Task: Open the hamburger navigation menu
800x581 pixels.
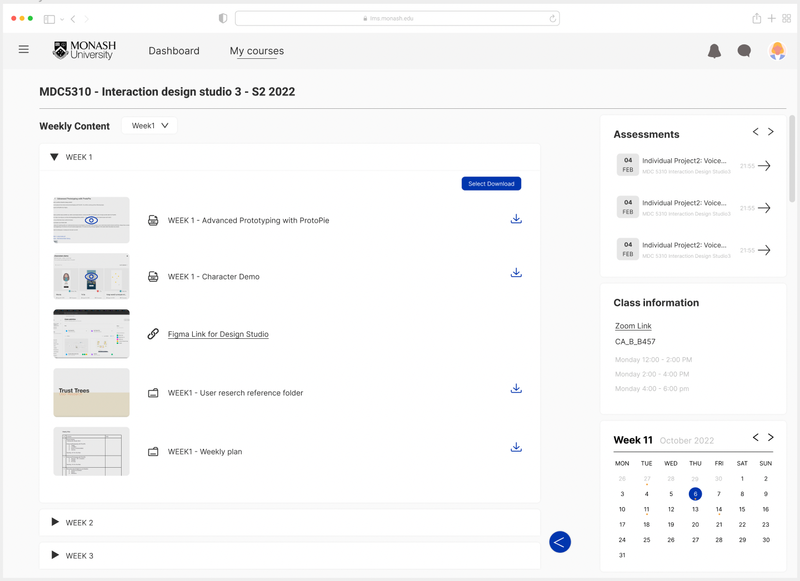Action: pyautogui.click(x=23, y=49)
